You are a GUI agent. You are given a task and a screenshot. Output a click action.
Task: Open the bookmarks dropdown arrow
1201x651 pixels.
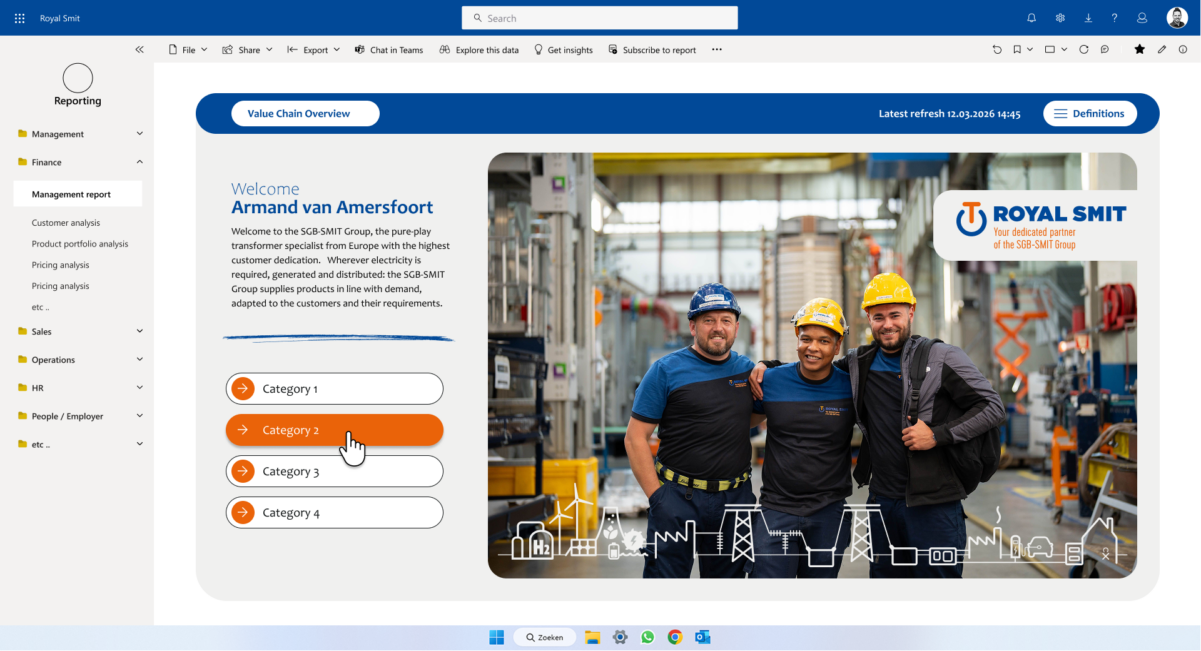[x=1030, y=50]
